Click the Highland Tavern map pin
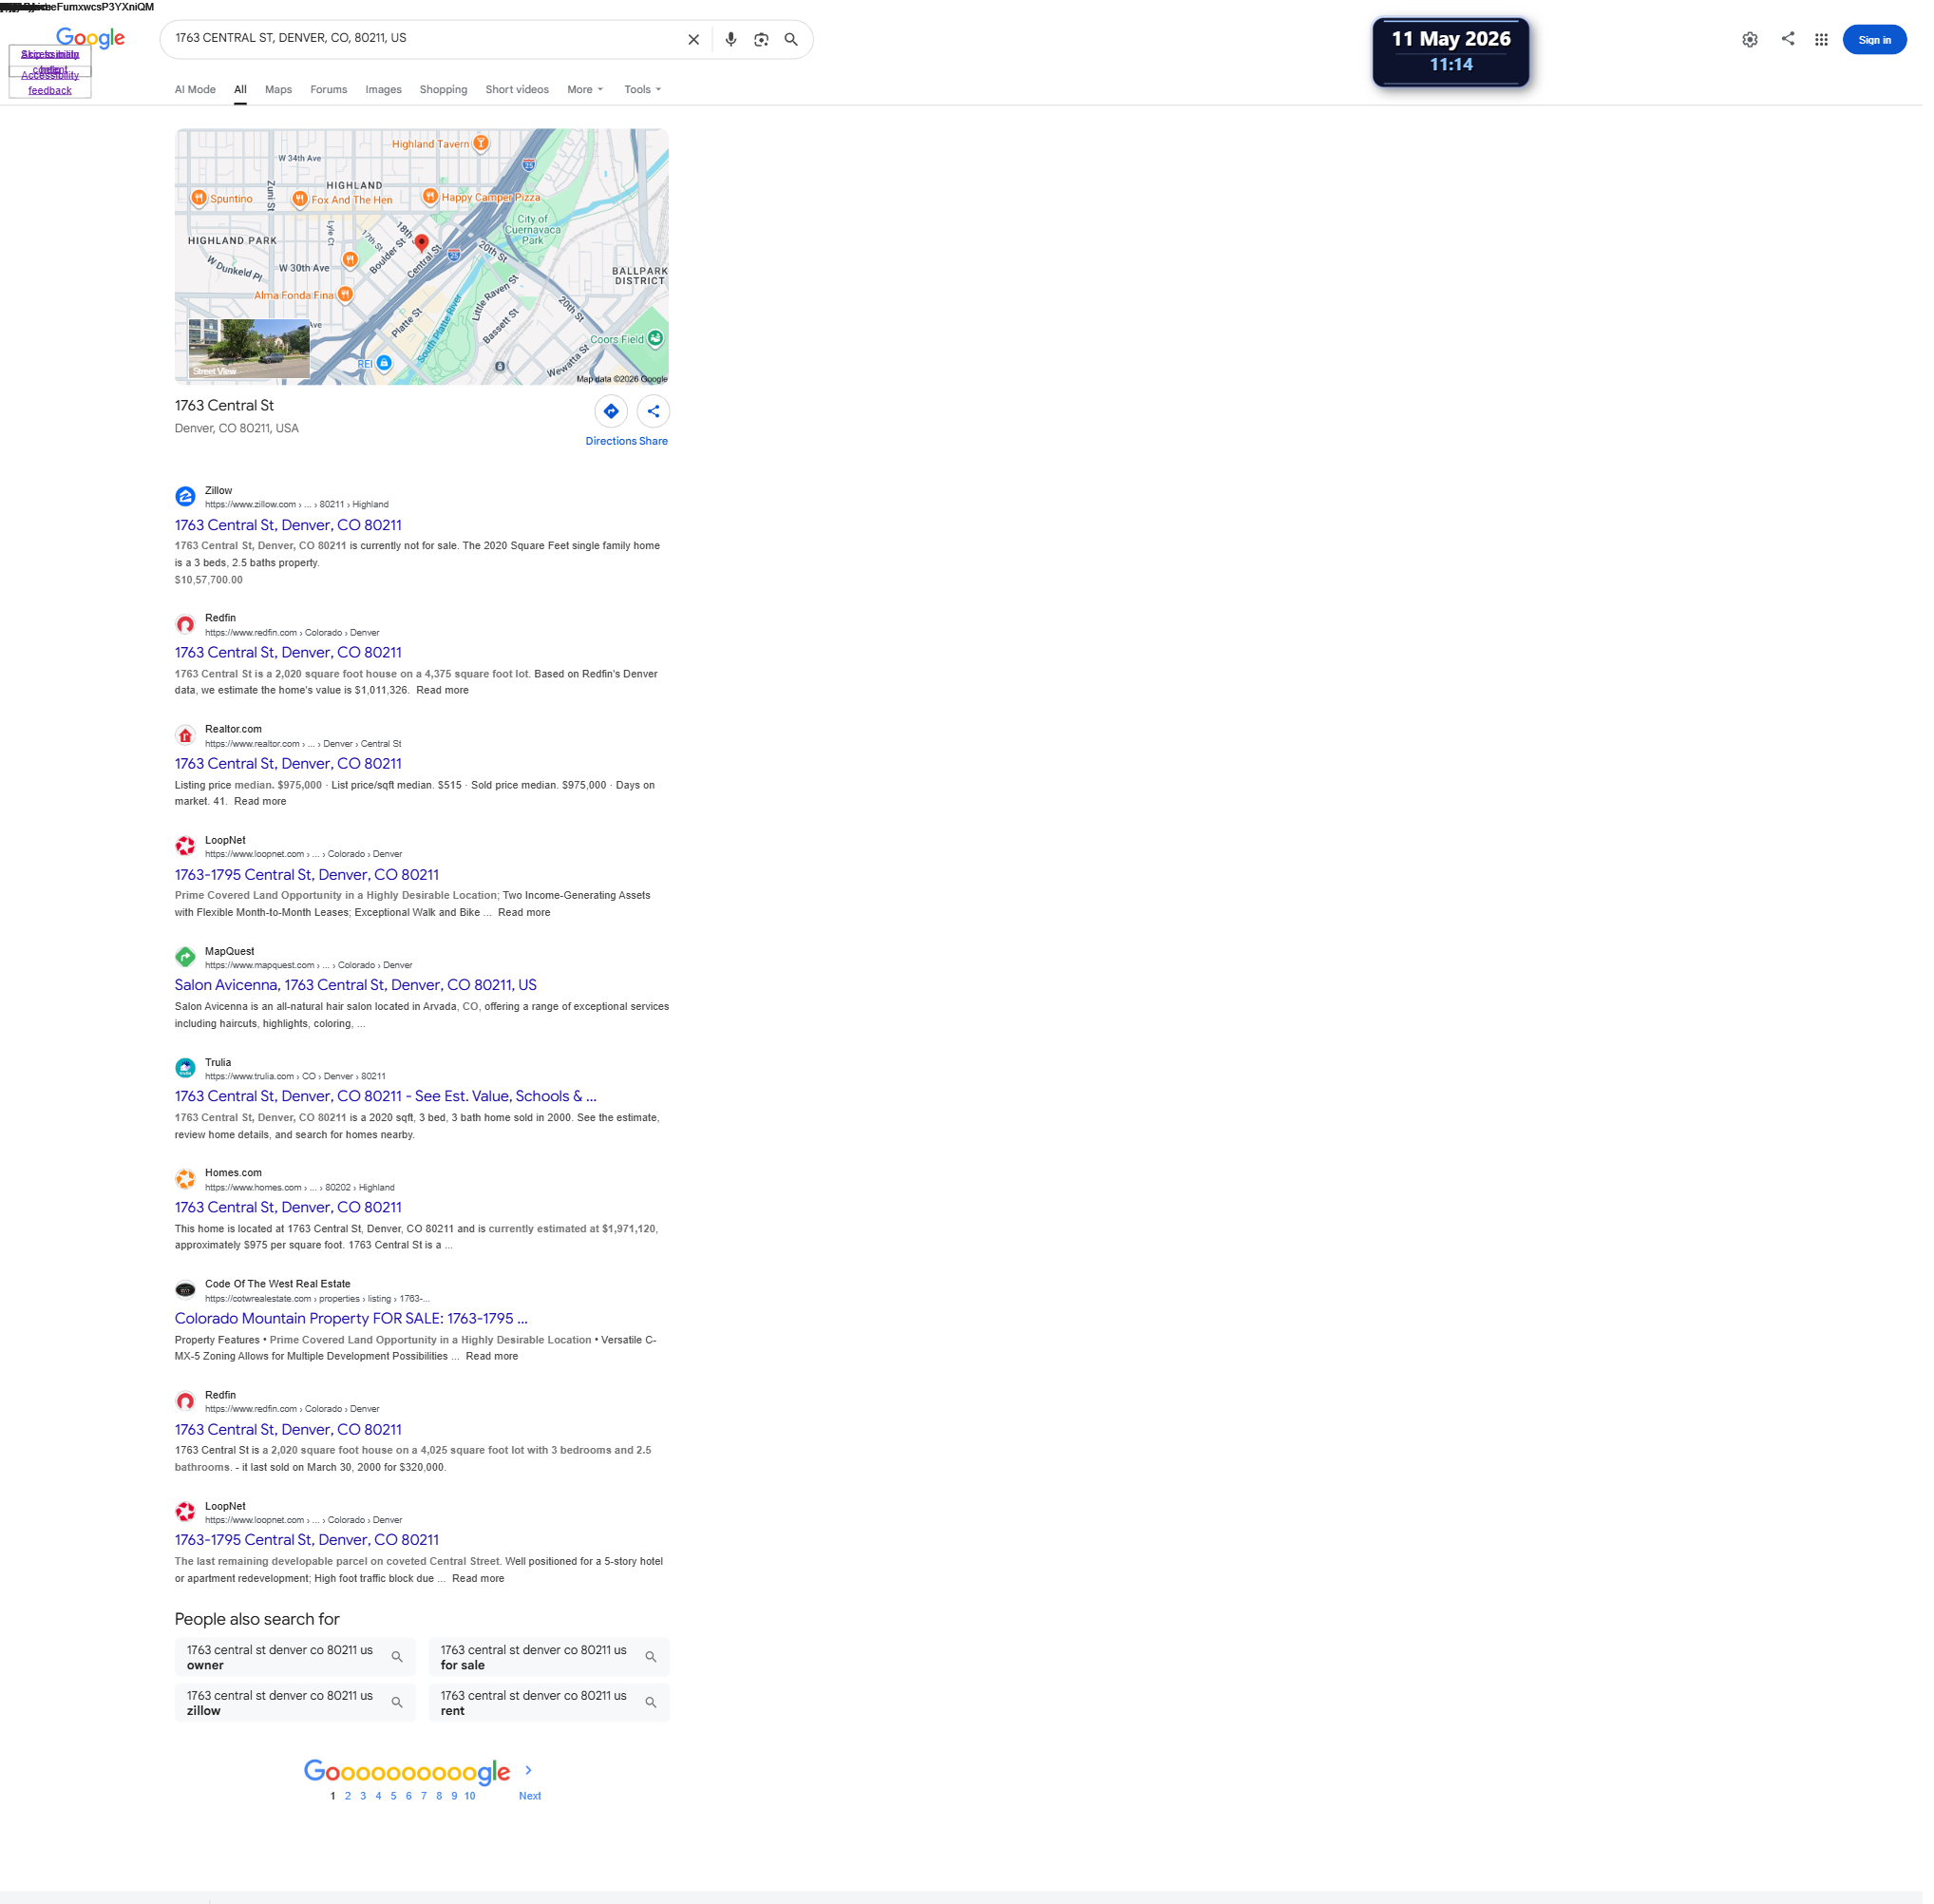The width and height of the screenshot is (1934, 1904). point(481,143)
